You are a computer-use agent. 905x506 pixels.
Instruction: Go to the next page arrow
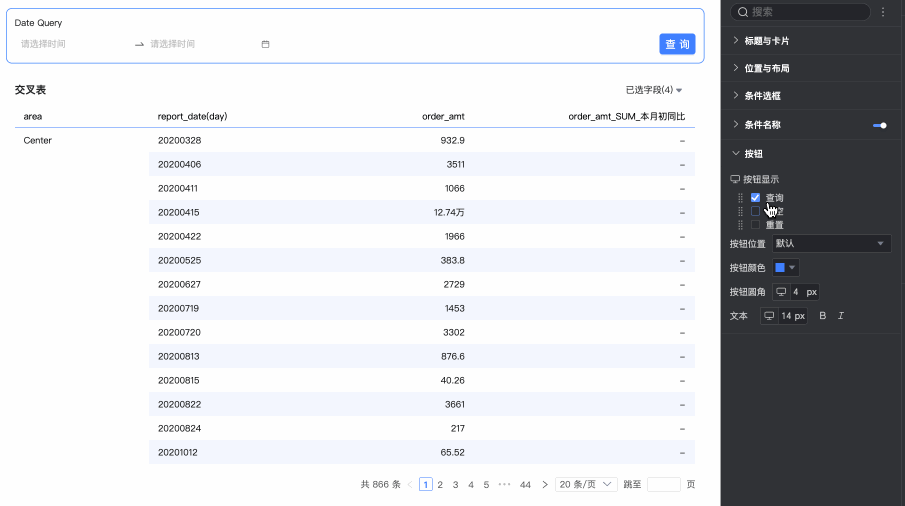[x=544, y=485]
